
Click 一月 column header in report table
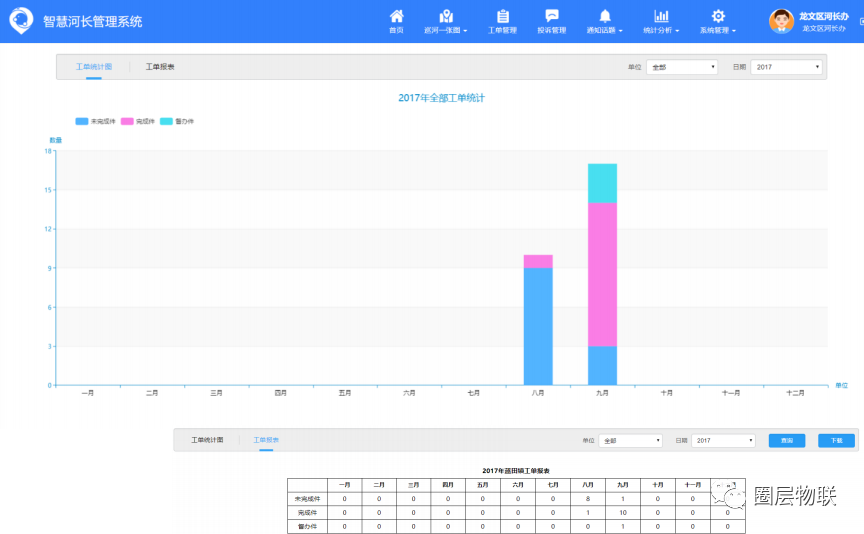(344, 485)
